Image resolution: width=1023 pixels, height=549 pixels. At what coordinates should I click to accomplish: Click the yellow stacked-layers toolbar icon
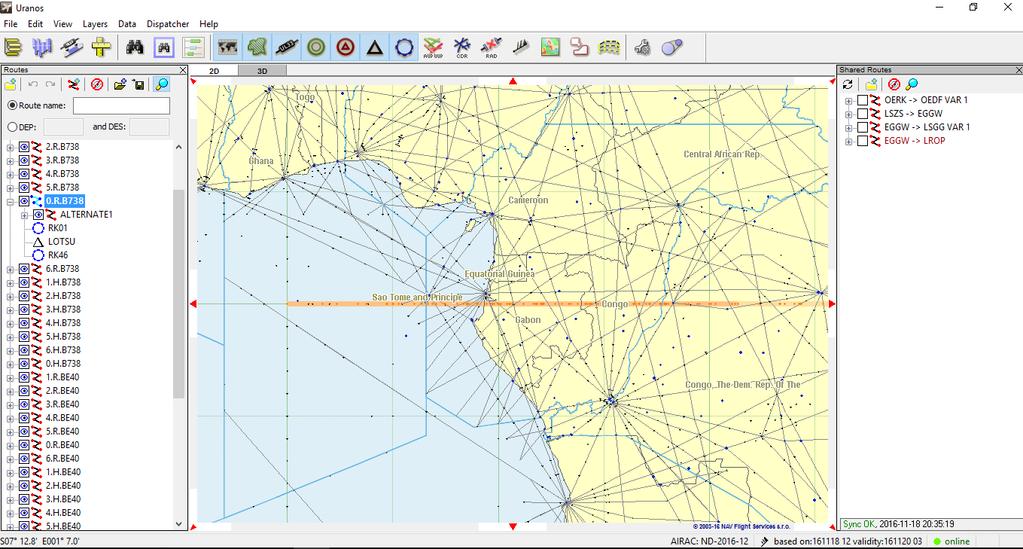[13, 47]
